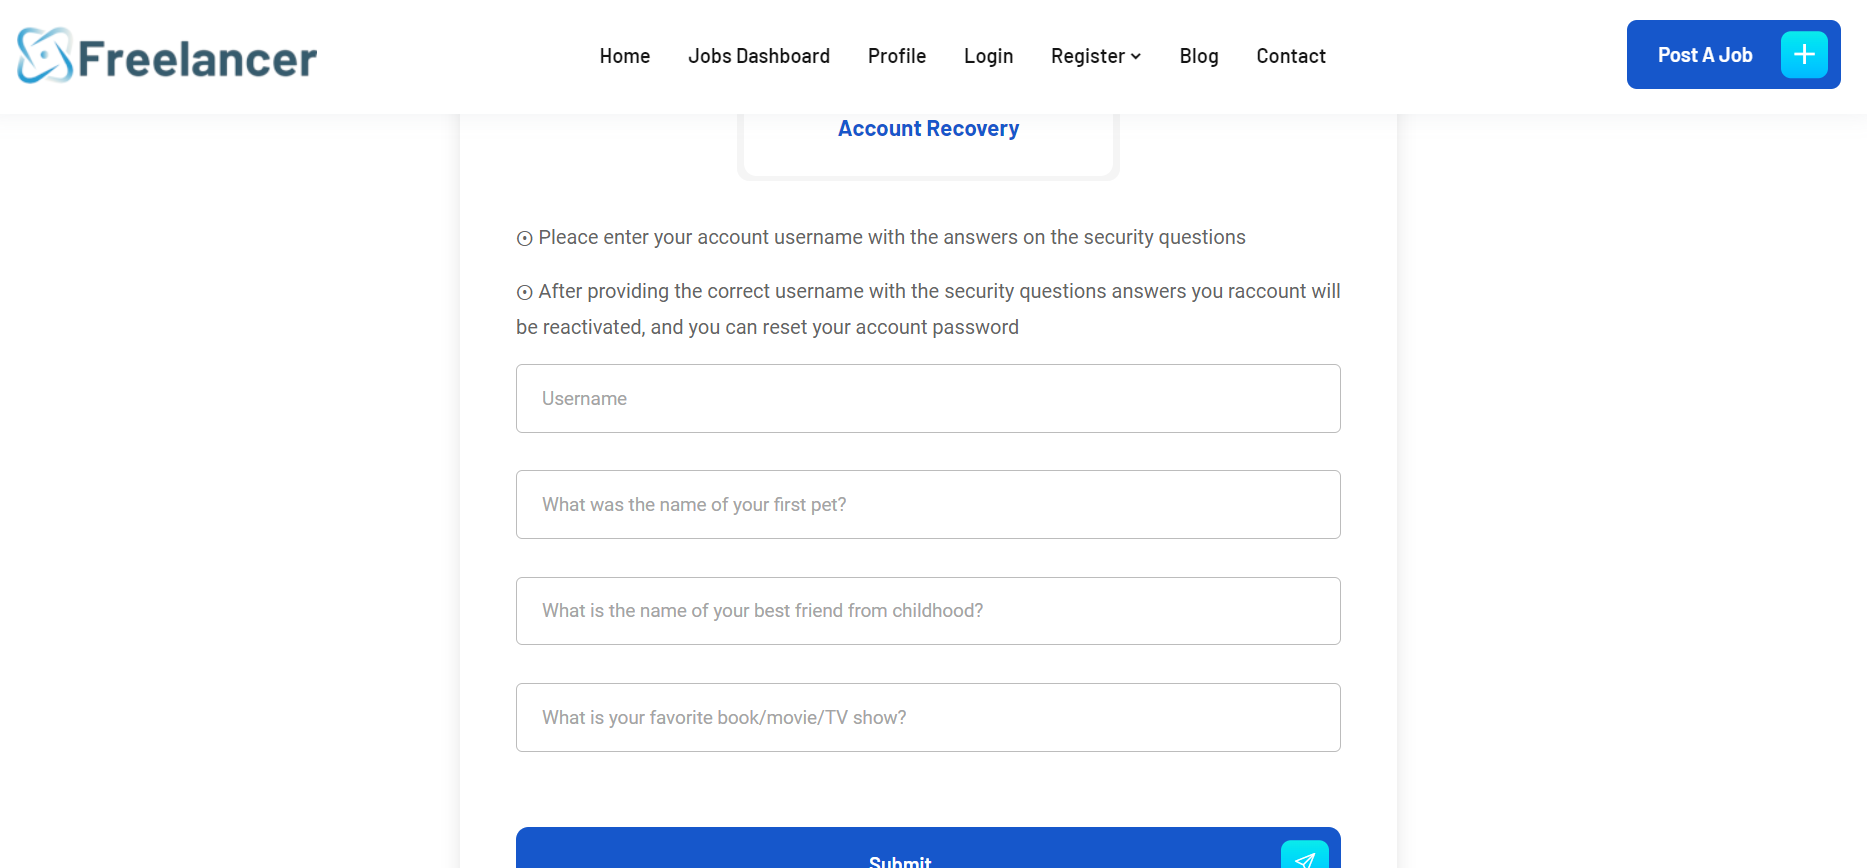This screenshot has width=1867, height=868.
Task: Navigate to the Jobs Dashboard
Action: [x=759, y=56]
